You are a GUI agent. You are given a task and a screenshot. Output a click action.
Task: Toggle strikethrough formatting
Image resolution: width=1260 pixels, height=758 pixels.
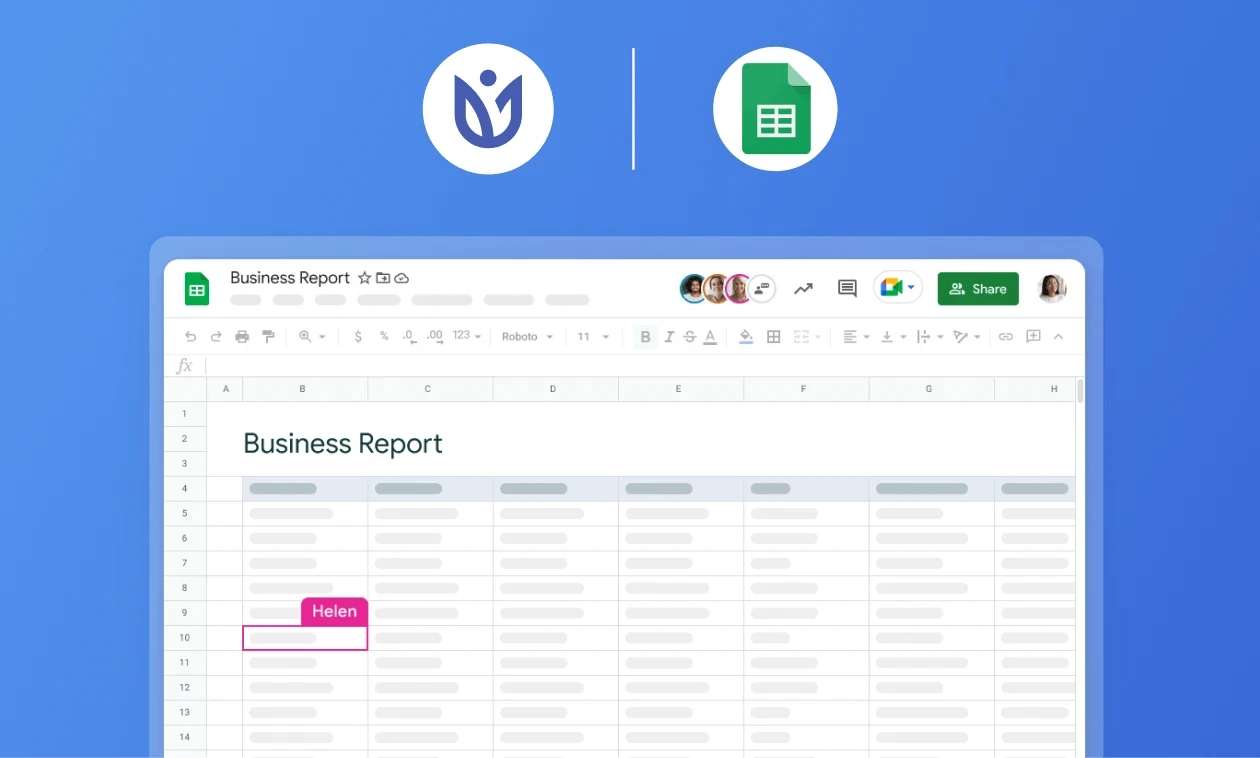pyautogui.click(x=689, y=337)
